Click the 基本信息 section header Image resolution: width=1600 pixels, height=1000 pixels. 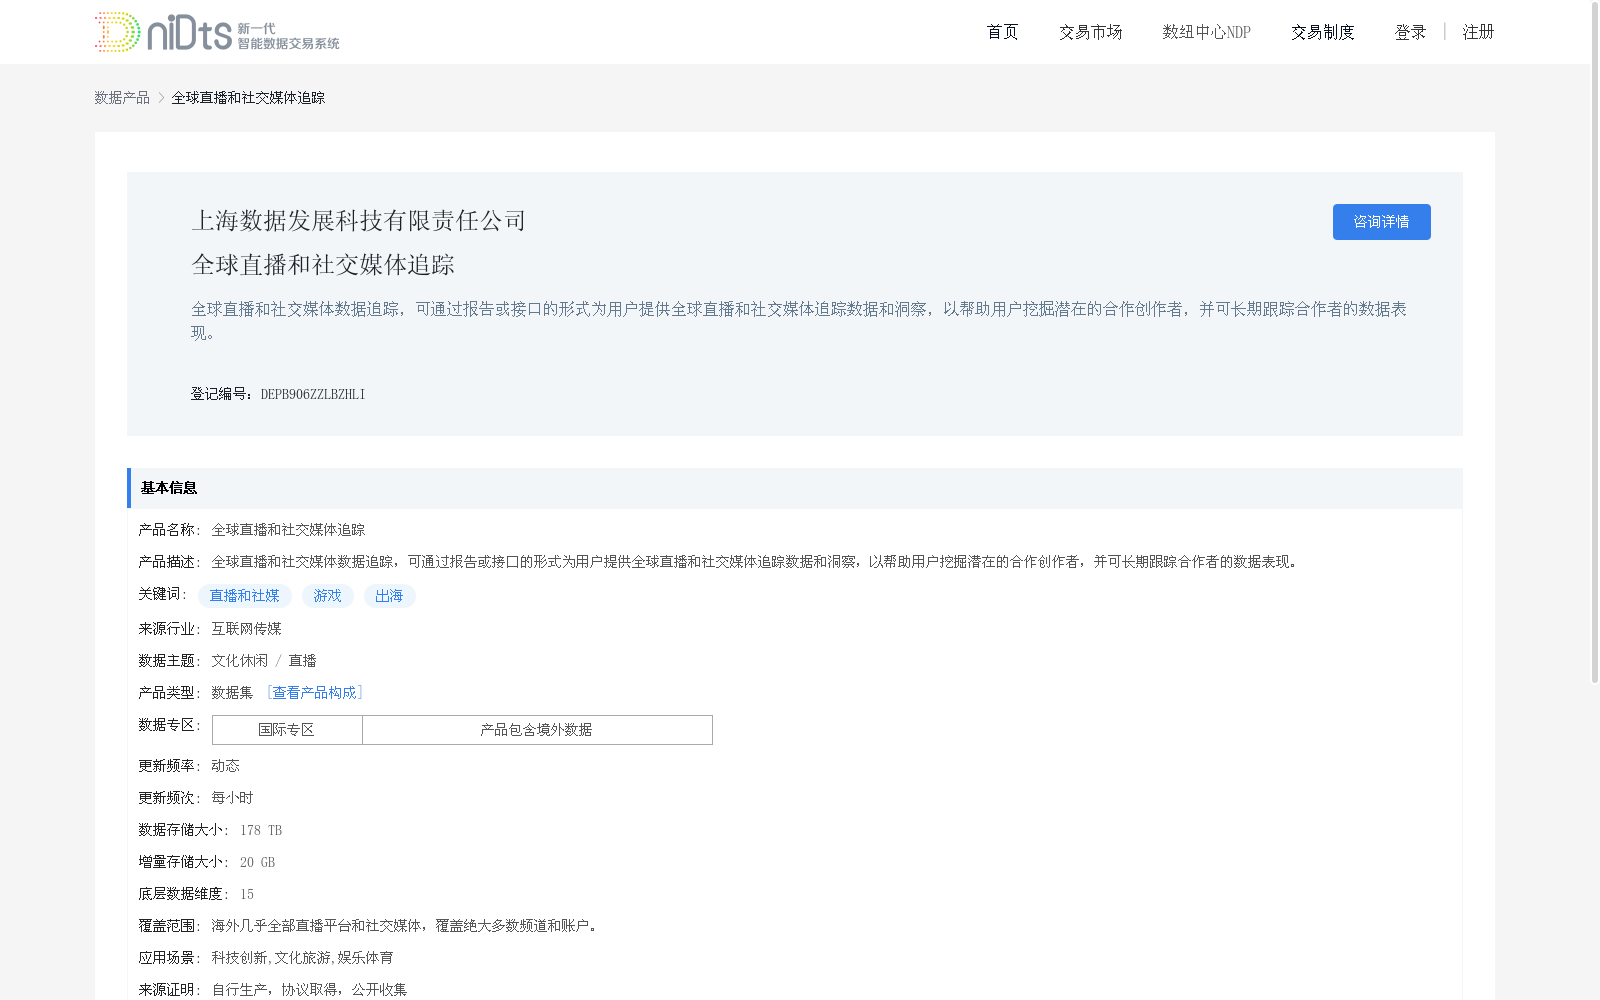tap(795, 488)
